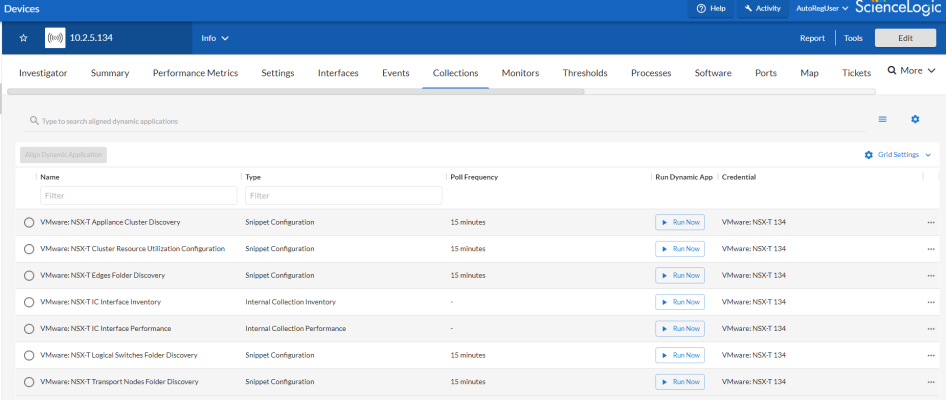Image resolution: width=946 pixels, height=400 pixels.
Task: Go to the Map tab
Action: pos(809,73)
